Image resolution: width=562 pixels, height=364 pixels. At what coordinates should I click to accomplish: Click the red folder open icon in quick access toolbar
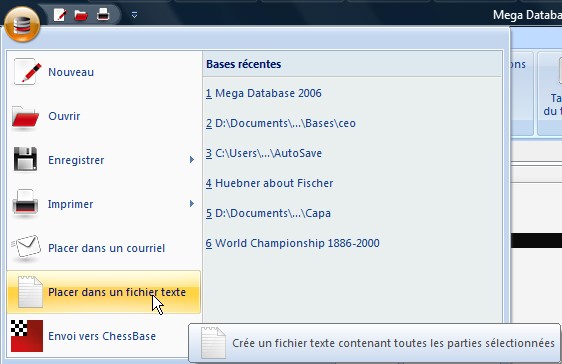pyautogui.click(x=81, y=15)
